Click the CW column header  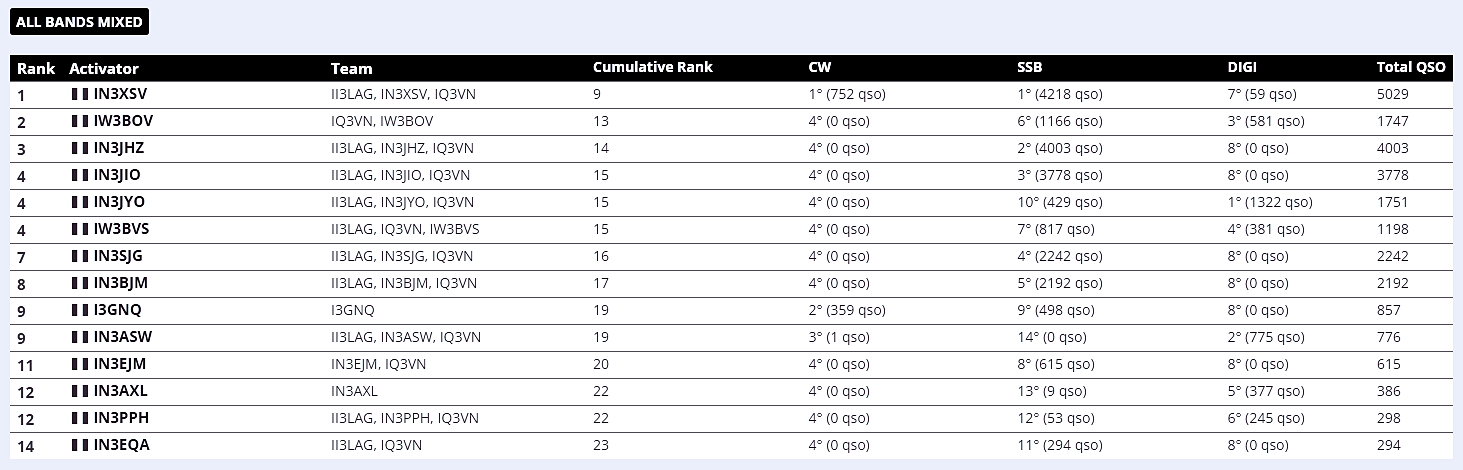click(x=819, y=68)
